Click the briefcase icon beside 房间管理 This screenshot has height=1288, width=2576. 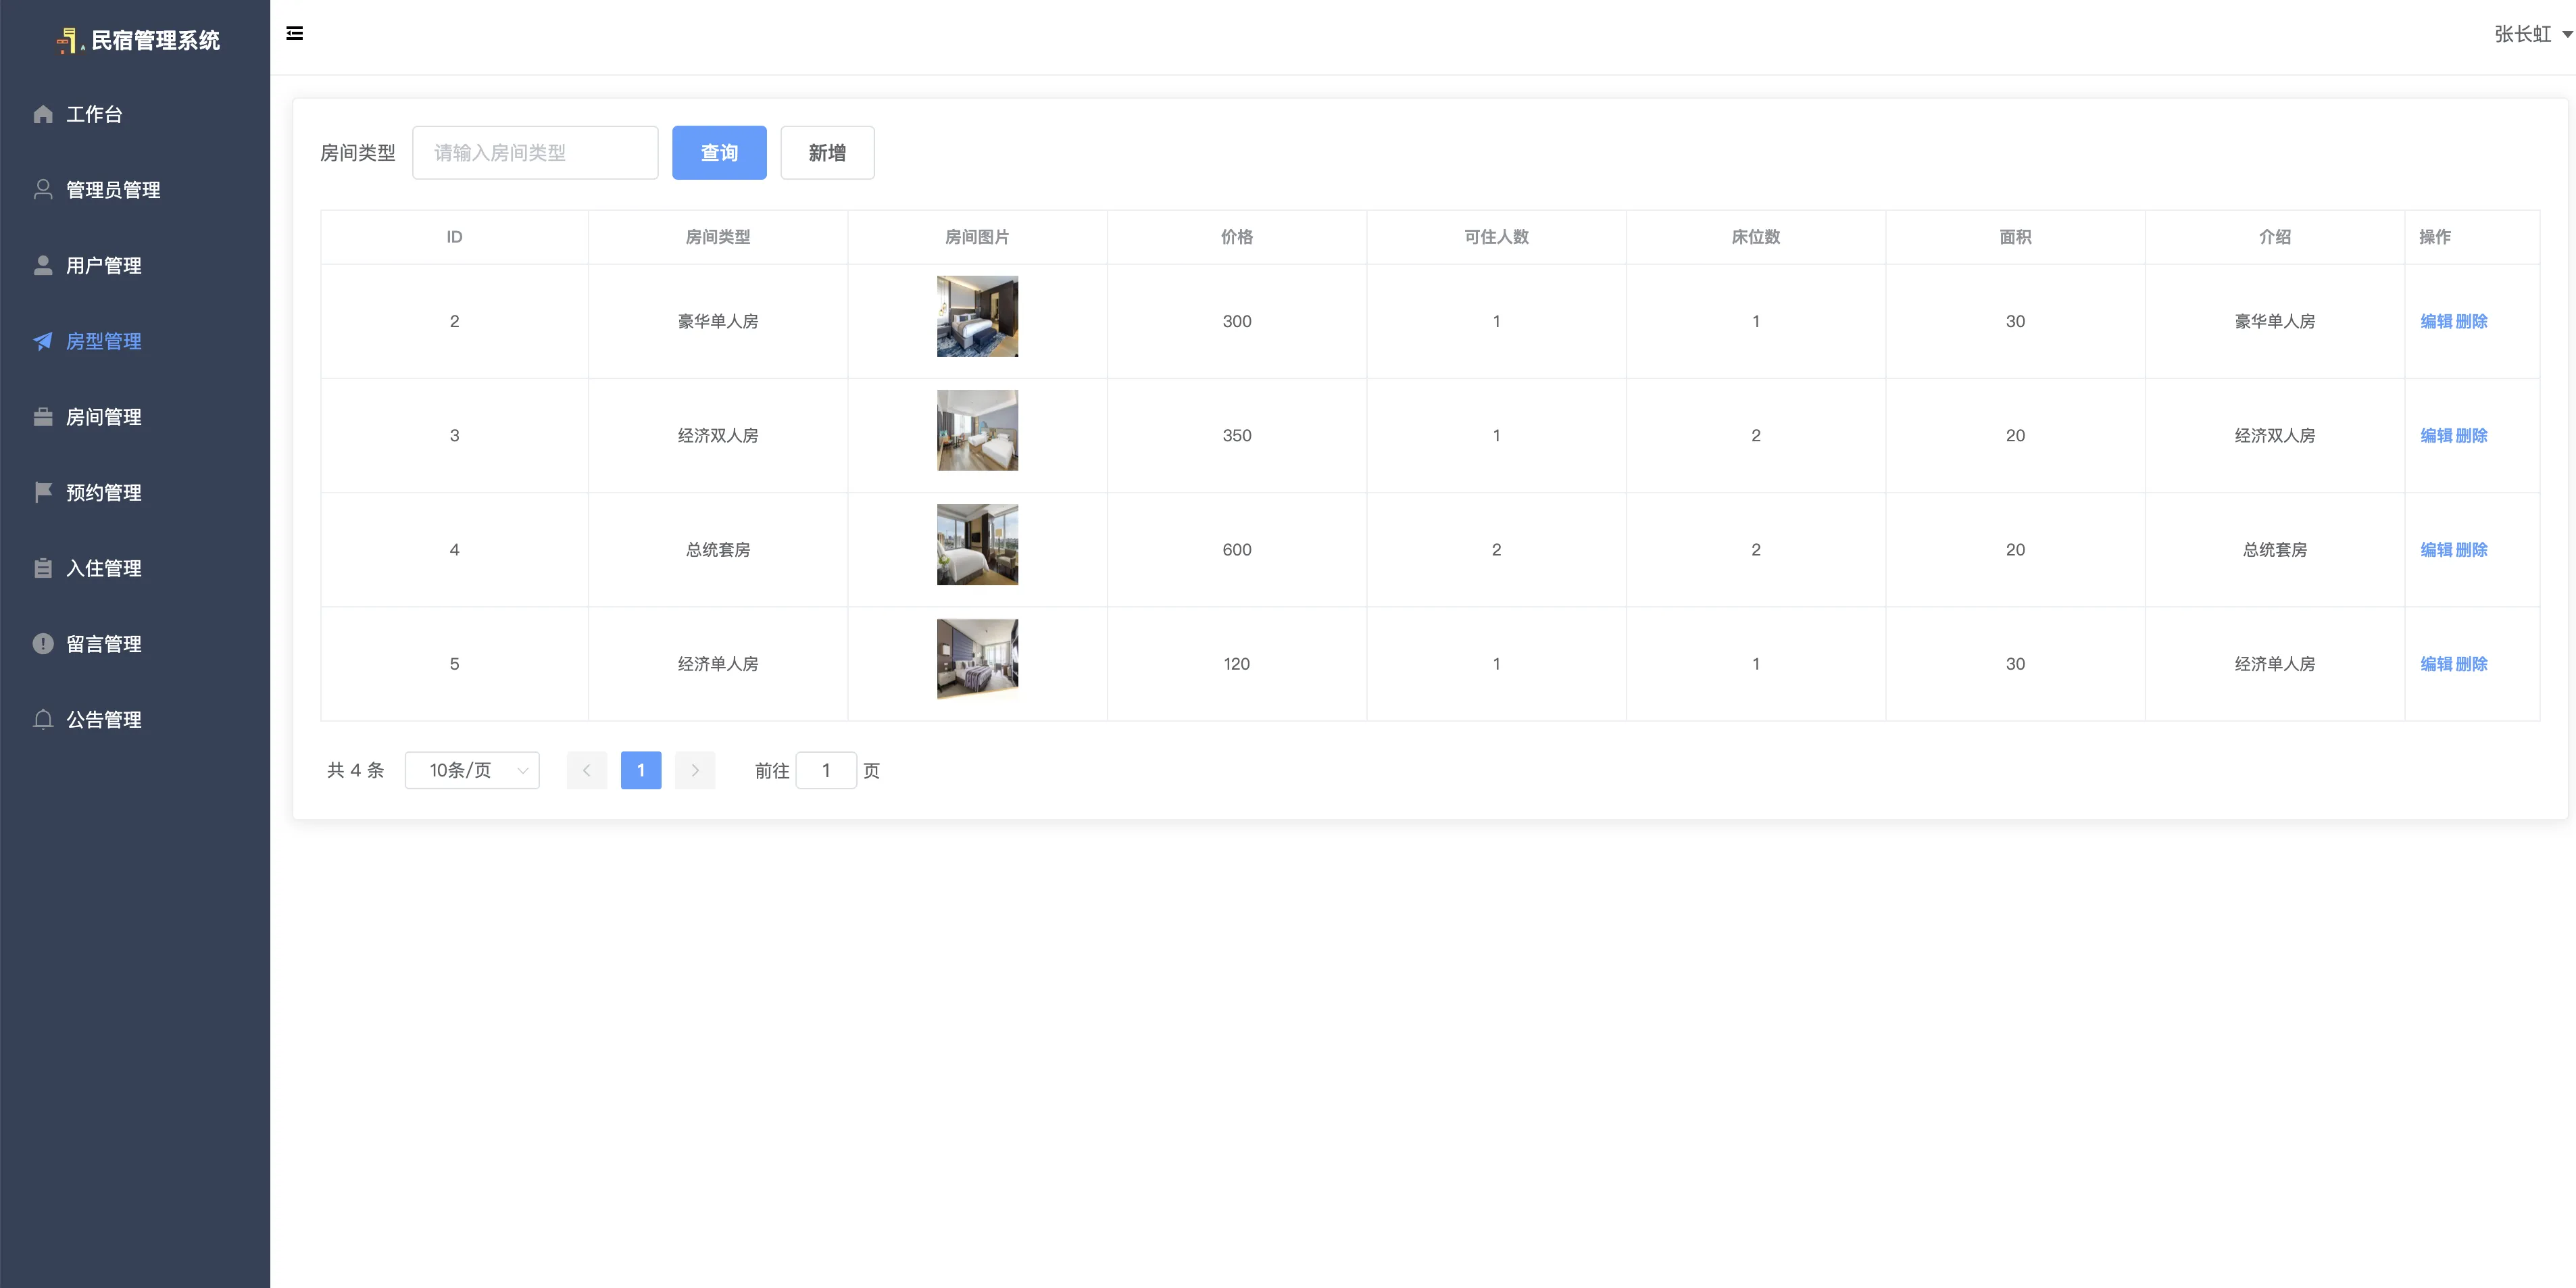point(43,417)
